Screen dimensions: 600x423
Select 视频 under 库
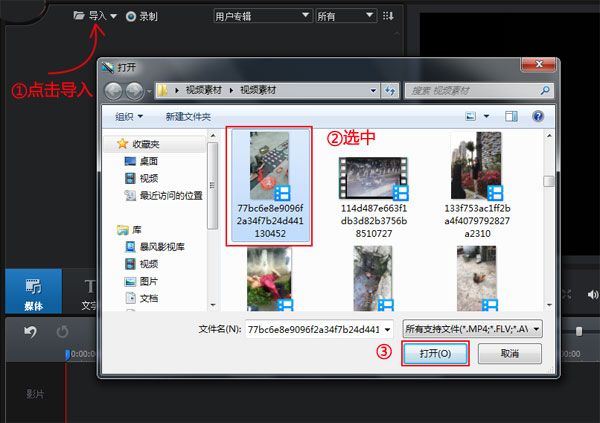[148, 264]
